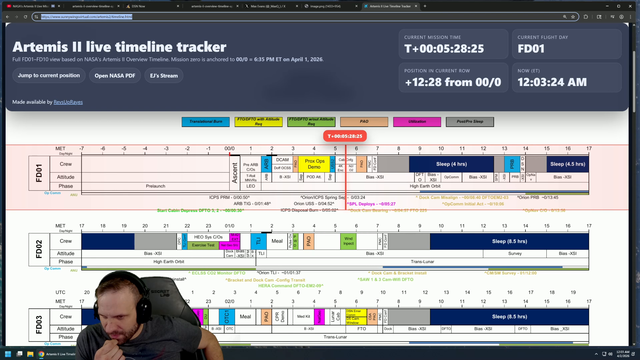Click the Current Mission Time T+00:05:28:25 value
The height and width of the screenshot is (360, 640).
444,49
